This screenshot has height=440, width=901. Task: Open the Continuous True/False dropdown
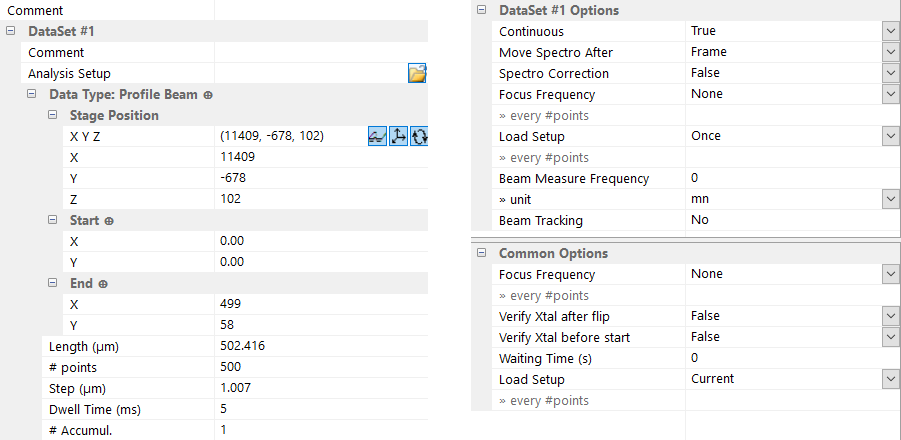(x=890, y=31)
